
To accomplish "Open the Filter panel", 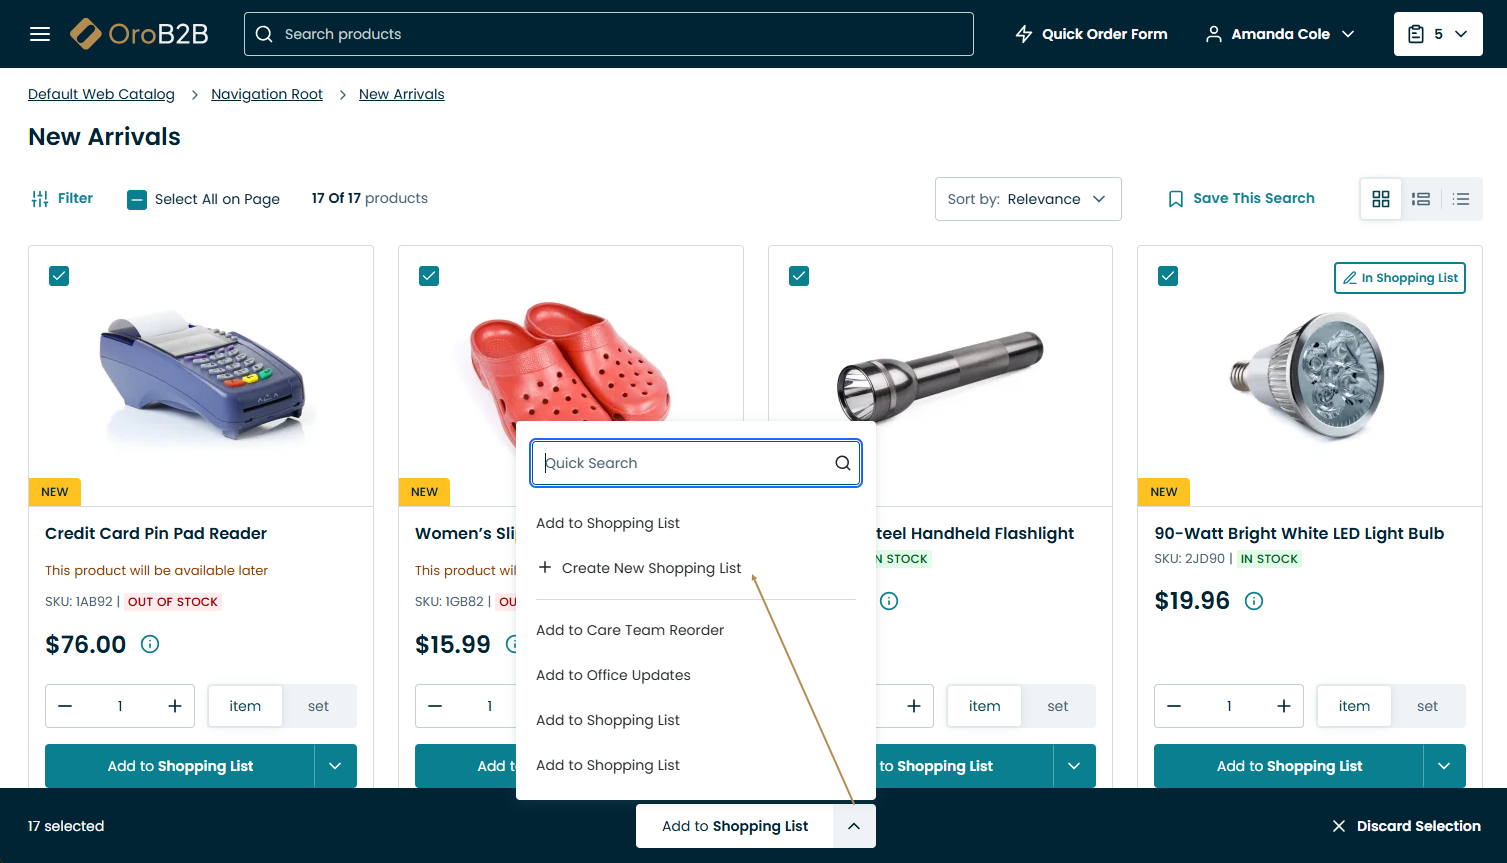I will (62, 198).
